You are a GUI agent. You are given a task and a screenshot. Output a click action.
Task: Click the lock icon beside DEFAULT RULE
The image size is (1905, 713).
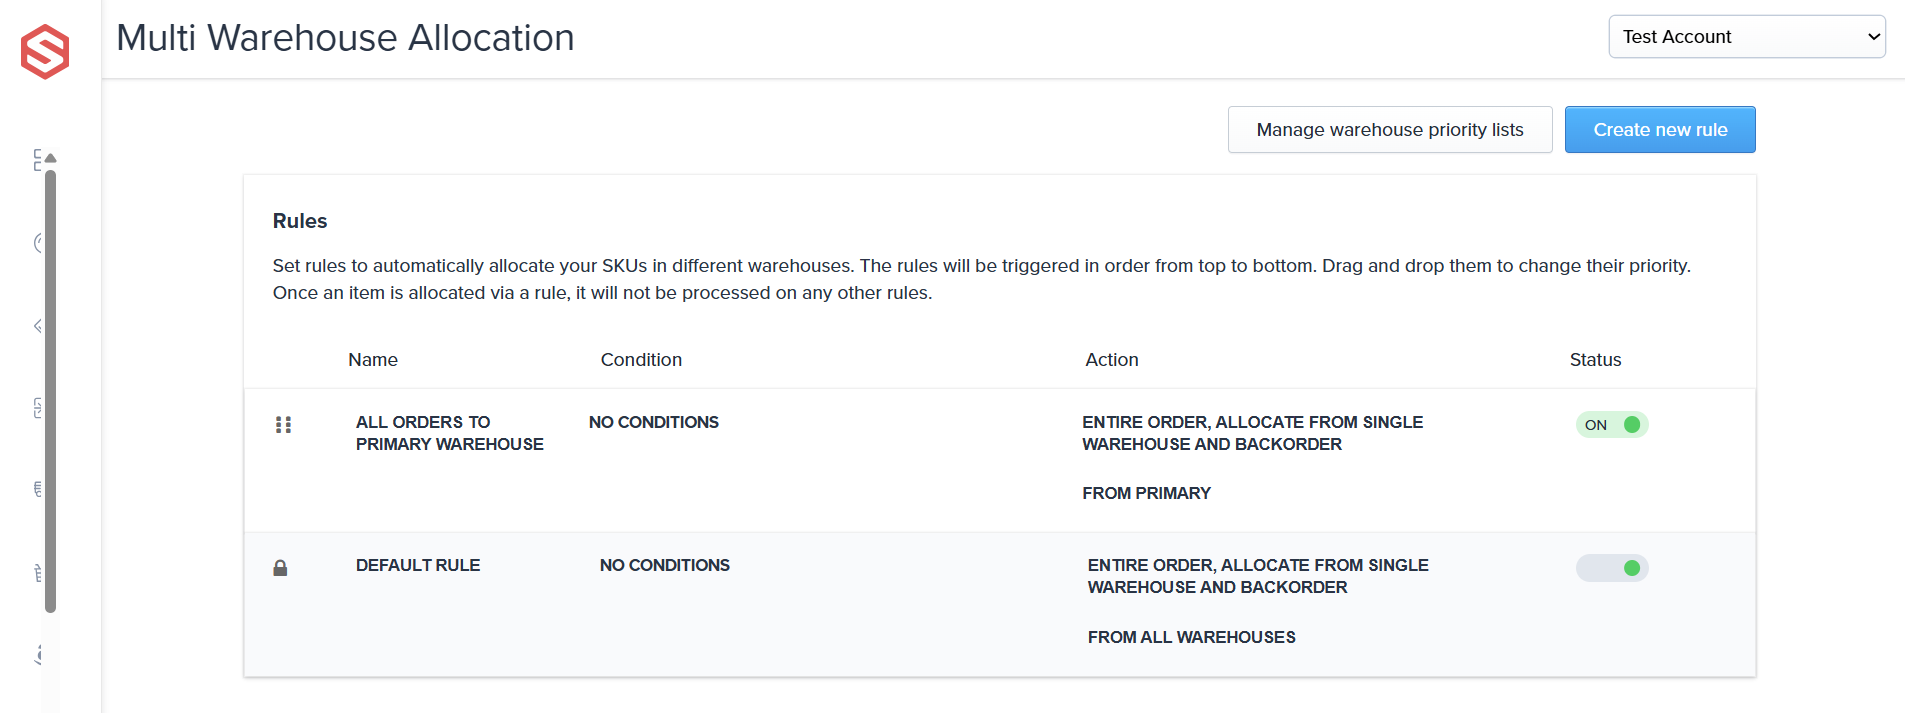point(280,568)
